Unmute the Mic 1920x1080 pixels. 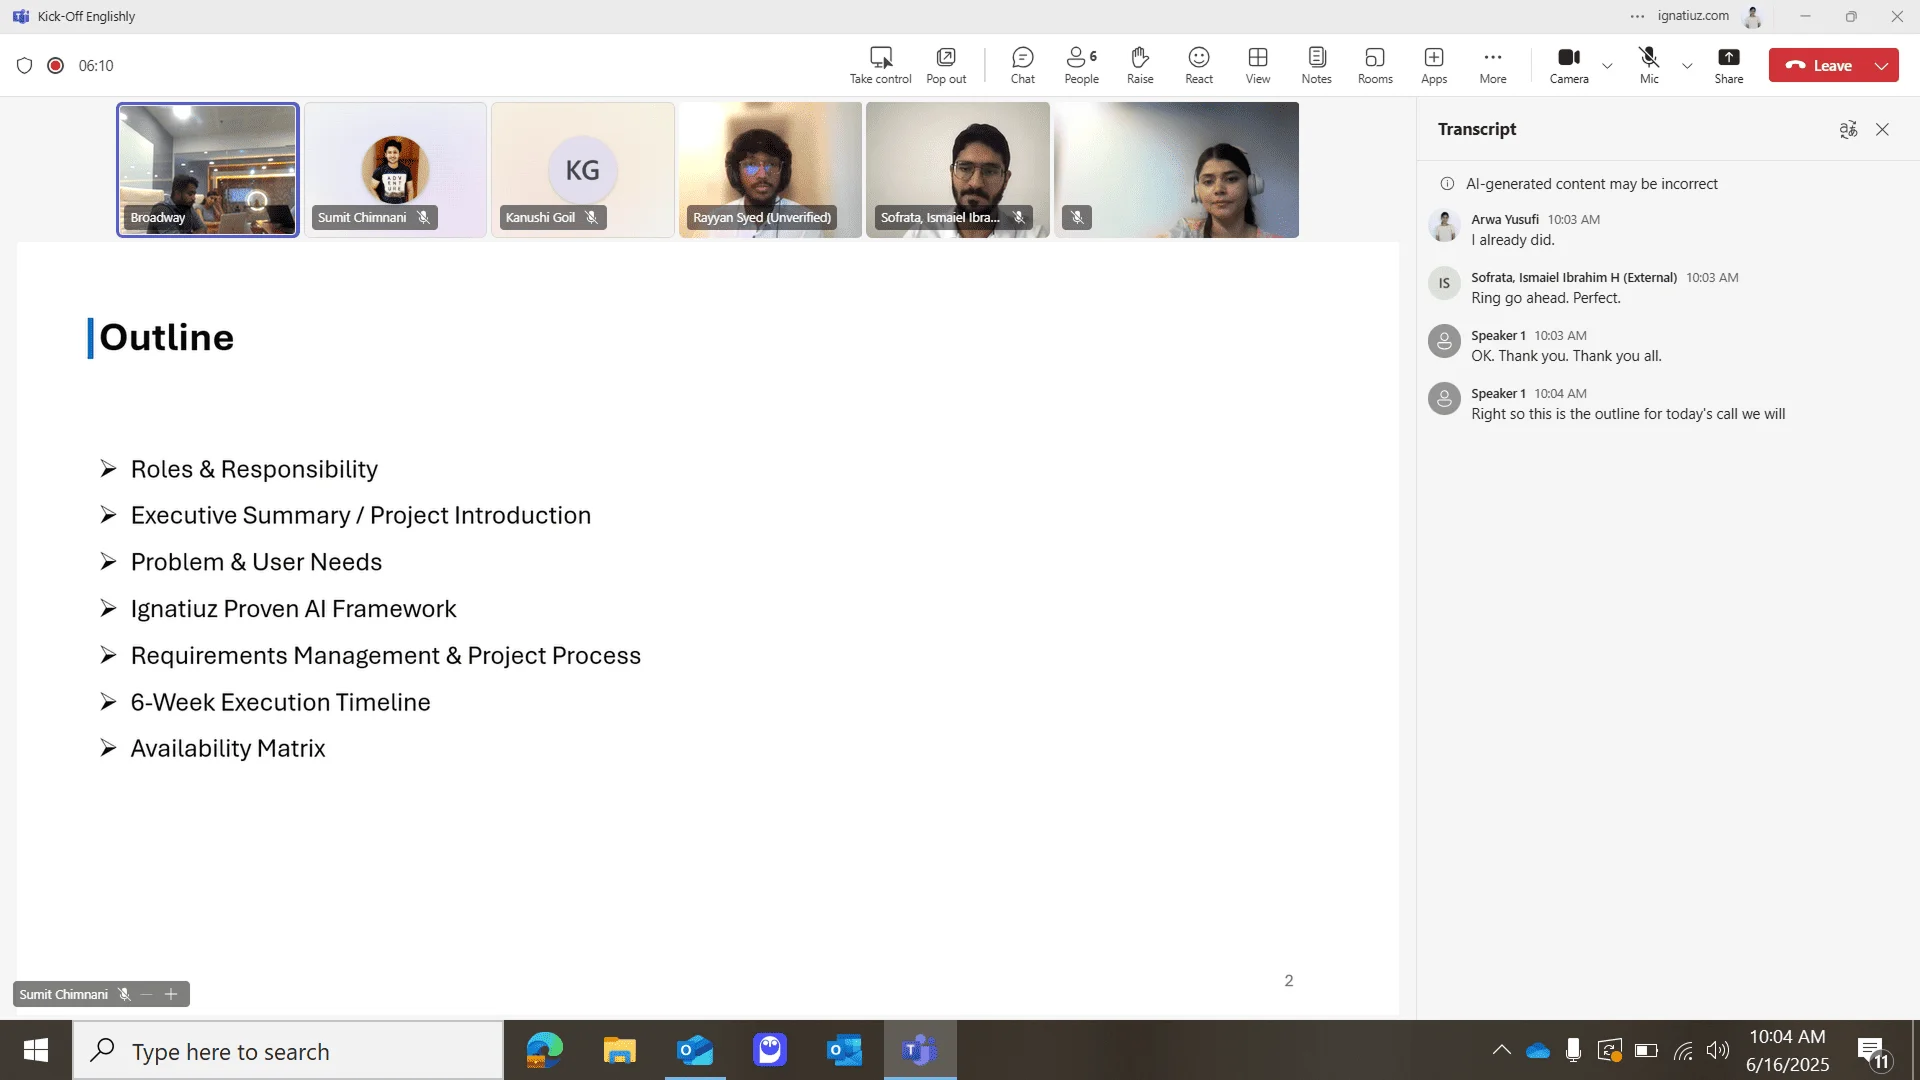point(1649,65)
